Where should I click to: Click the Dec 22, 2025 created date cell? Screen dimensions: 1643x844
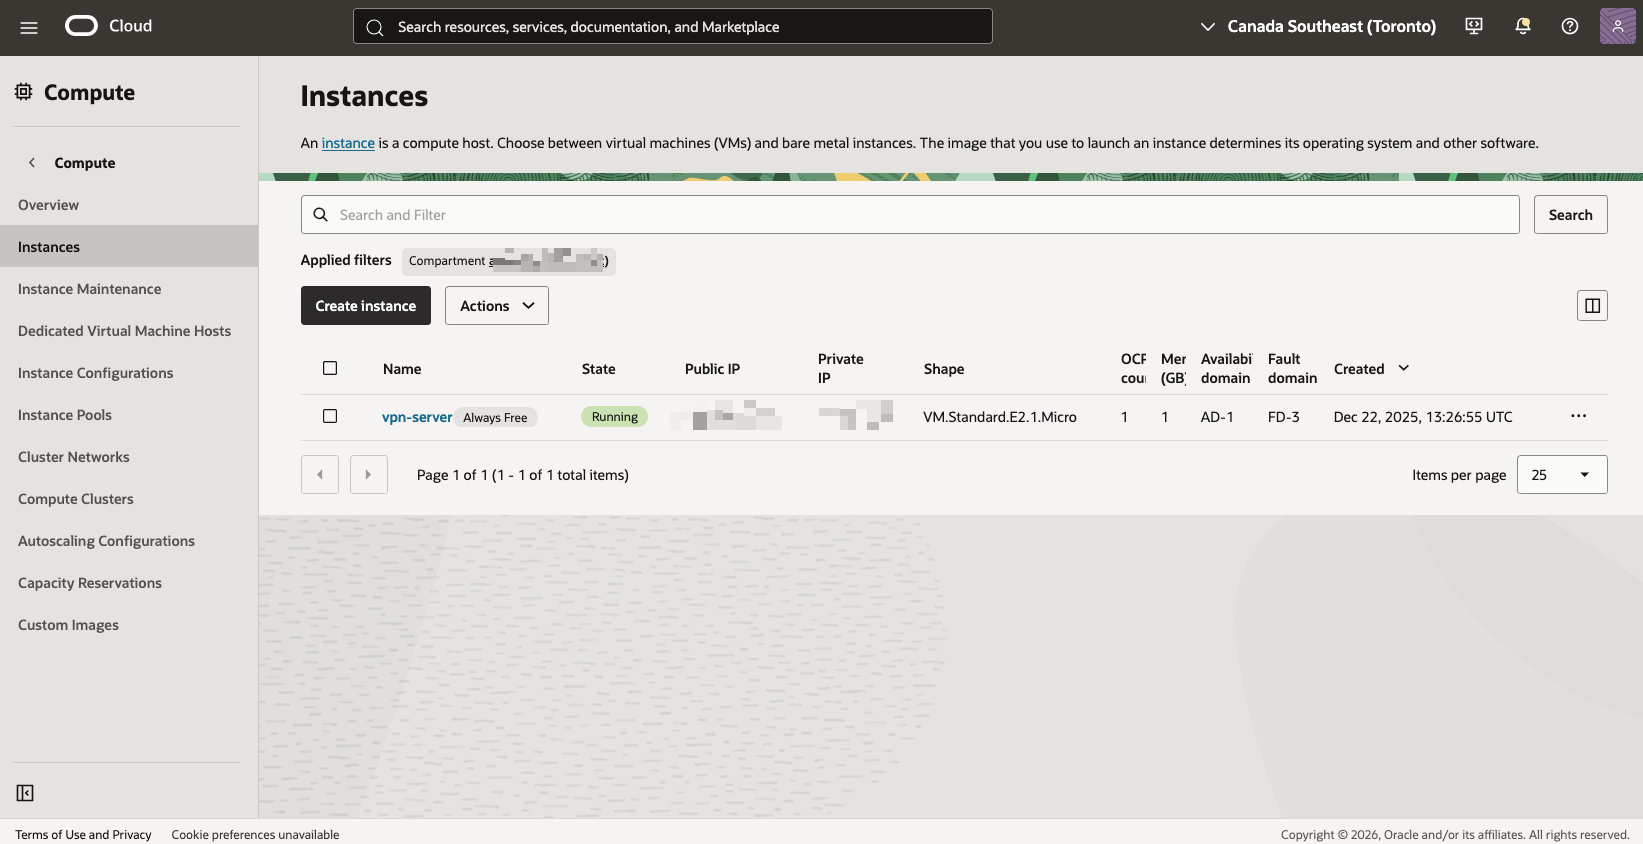tap(1423, 417)
